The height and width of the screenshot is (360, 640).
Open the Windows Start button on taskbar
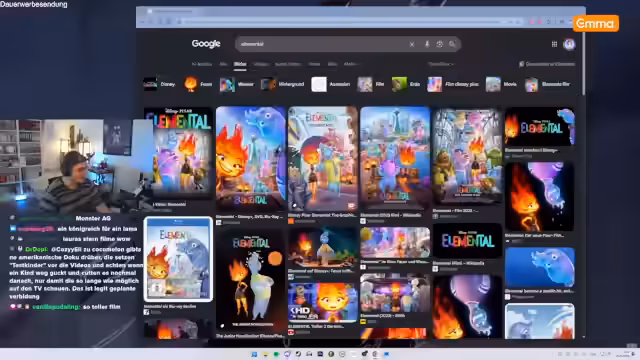pos(254,354)
